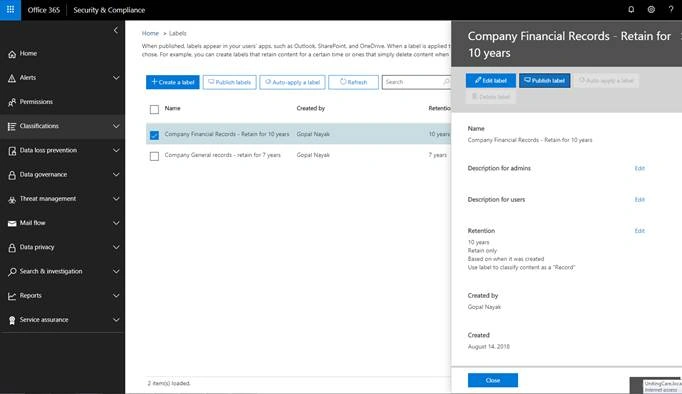This screenshot has width=682, height=394.
Task: Click the Data privacy lock icon
Action: tap(12, 247)
